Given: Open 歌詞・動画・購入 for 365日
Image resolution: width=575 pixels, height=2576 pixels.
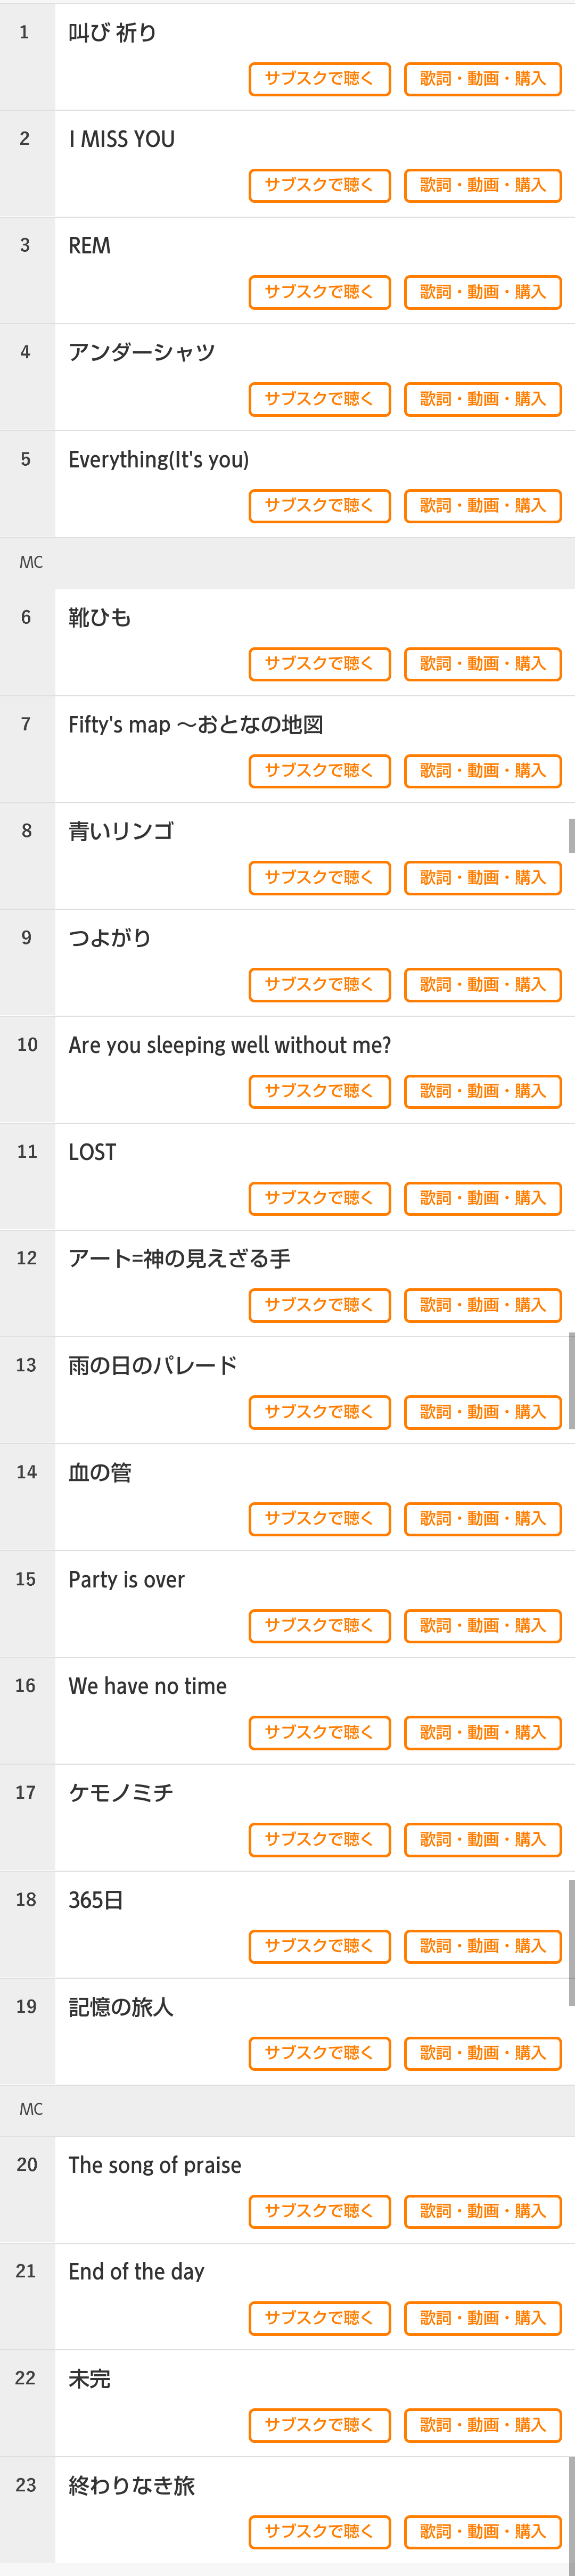Looking at the screenshot, I should pyautogui.click(x=482, y=1946).
